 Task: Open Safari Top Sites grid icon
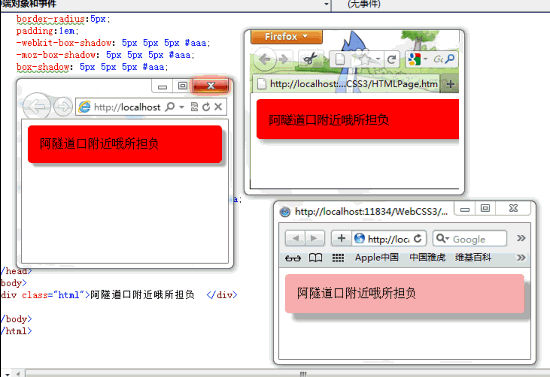pos(338,258)
